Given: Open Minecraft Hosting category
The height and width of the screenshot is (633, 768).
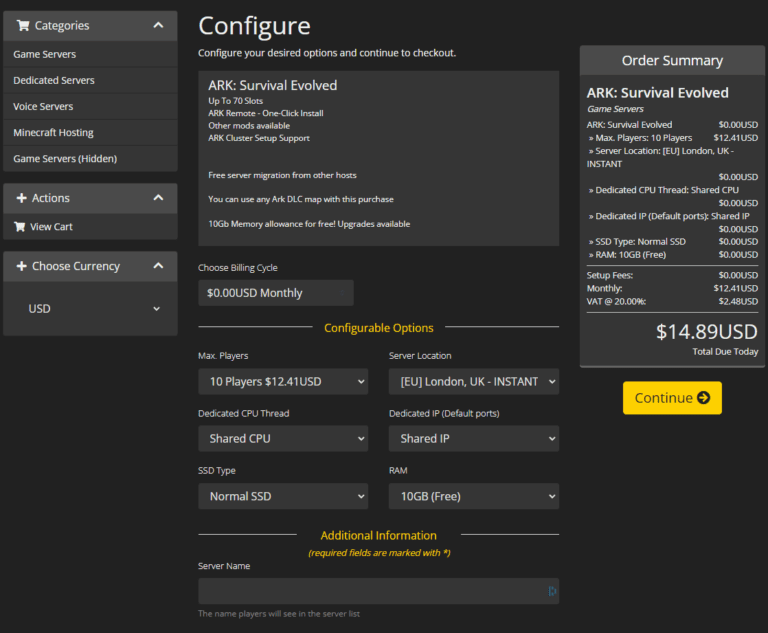Looking at the screenshot, I should point(90,132).
